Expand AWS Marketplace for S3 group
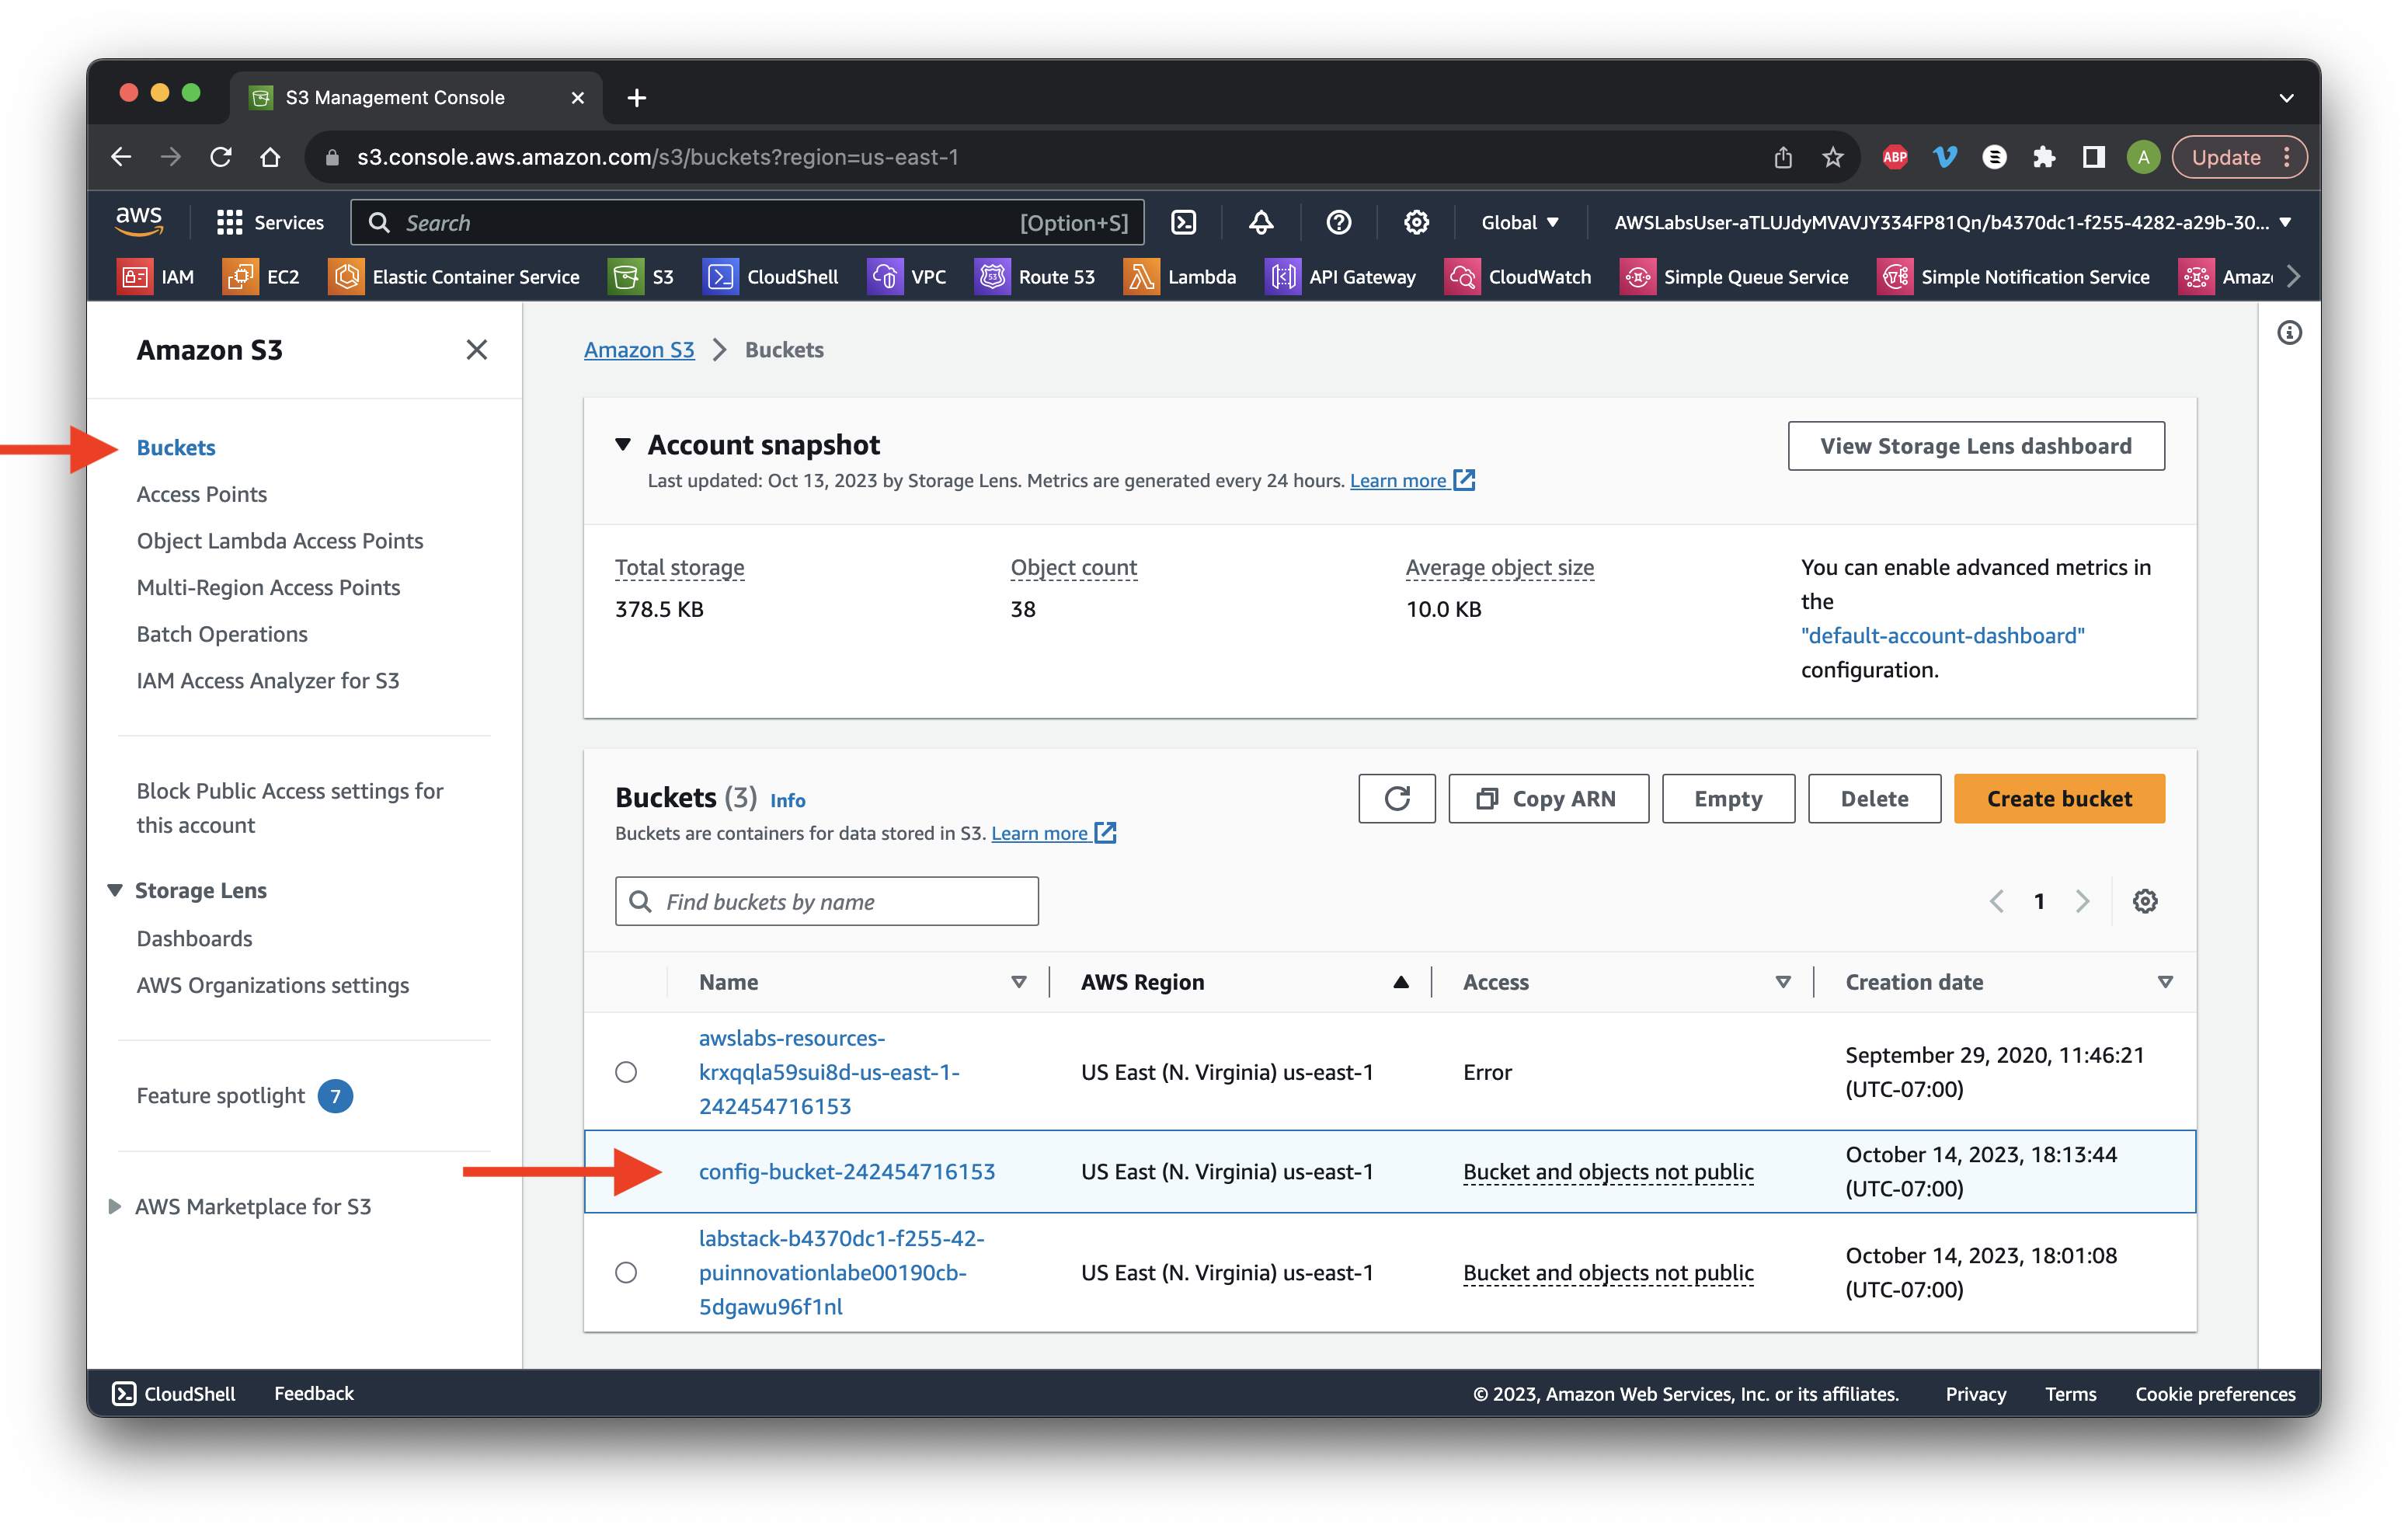The height and width of the screenshot is (1532, 2408). coord(115,1206)
